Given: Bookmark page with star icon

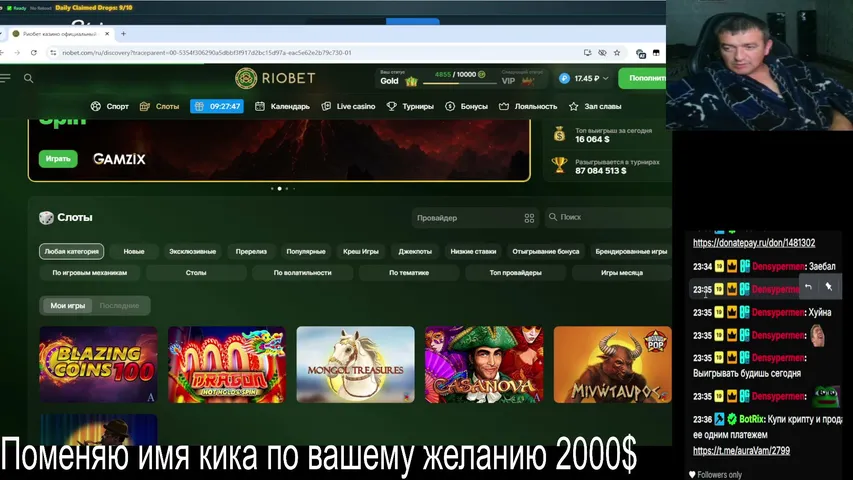Looking at the screenshot, I should click(617, 53).
